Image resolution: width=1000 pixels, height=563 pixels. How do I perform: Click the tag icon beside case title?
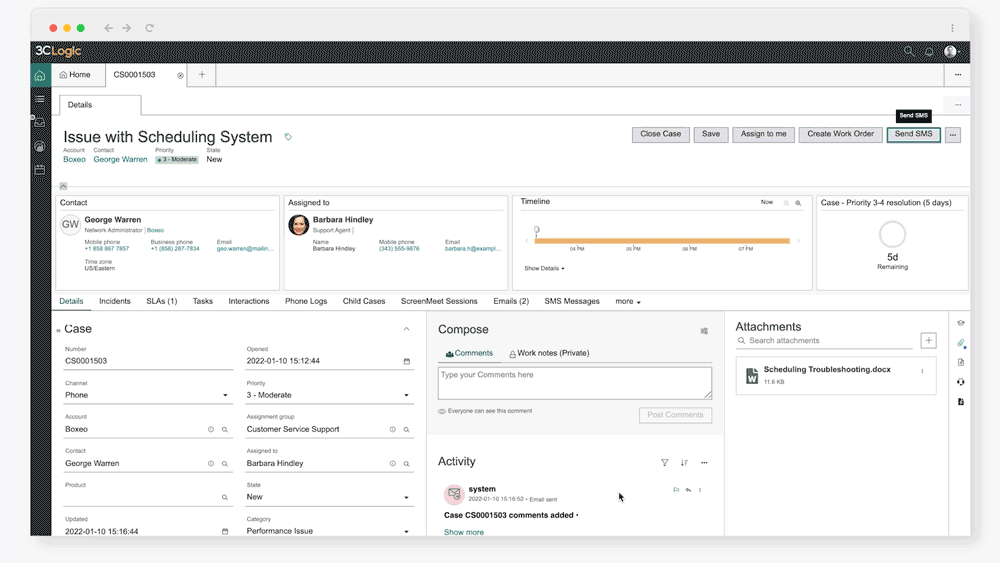pos(288,137)
